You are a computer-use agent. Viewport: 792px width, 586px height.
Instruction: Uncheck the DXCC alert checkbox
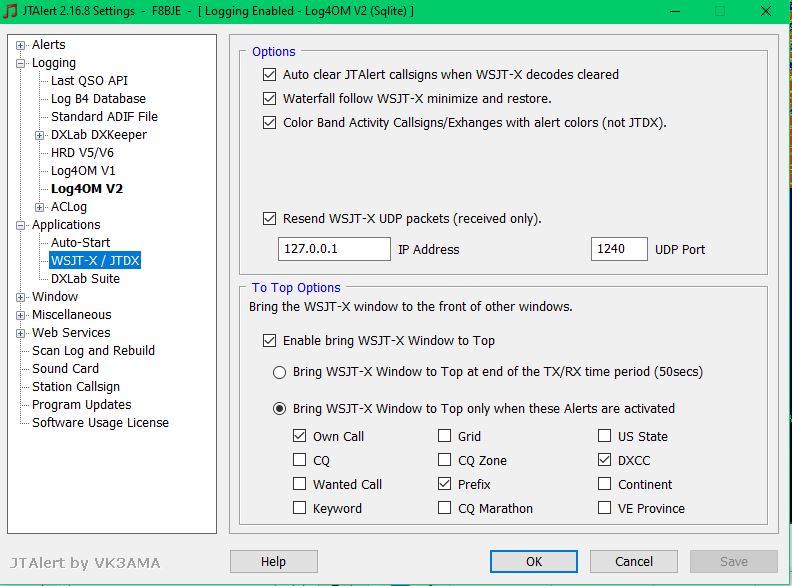[x=605, y=460]
